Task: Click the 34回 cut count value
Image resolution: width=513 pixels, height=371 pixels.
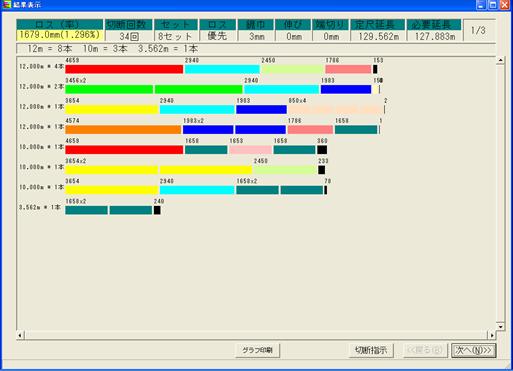Action: point(129,36)
